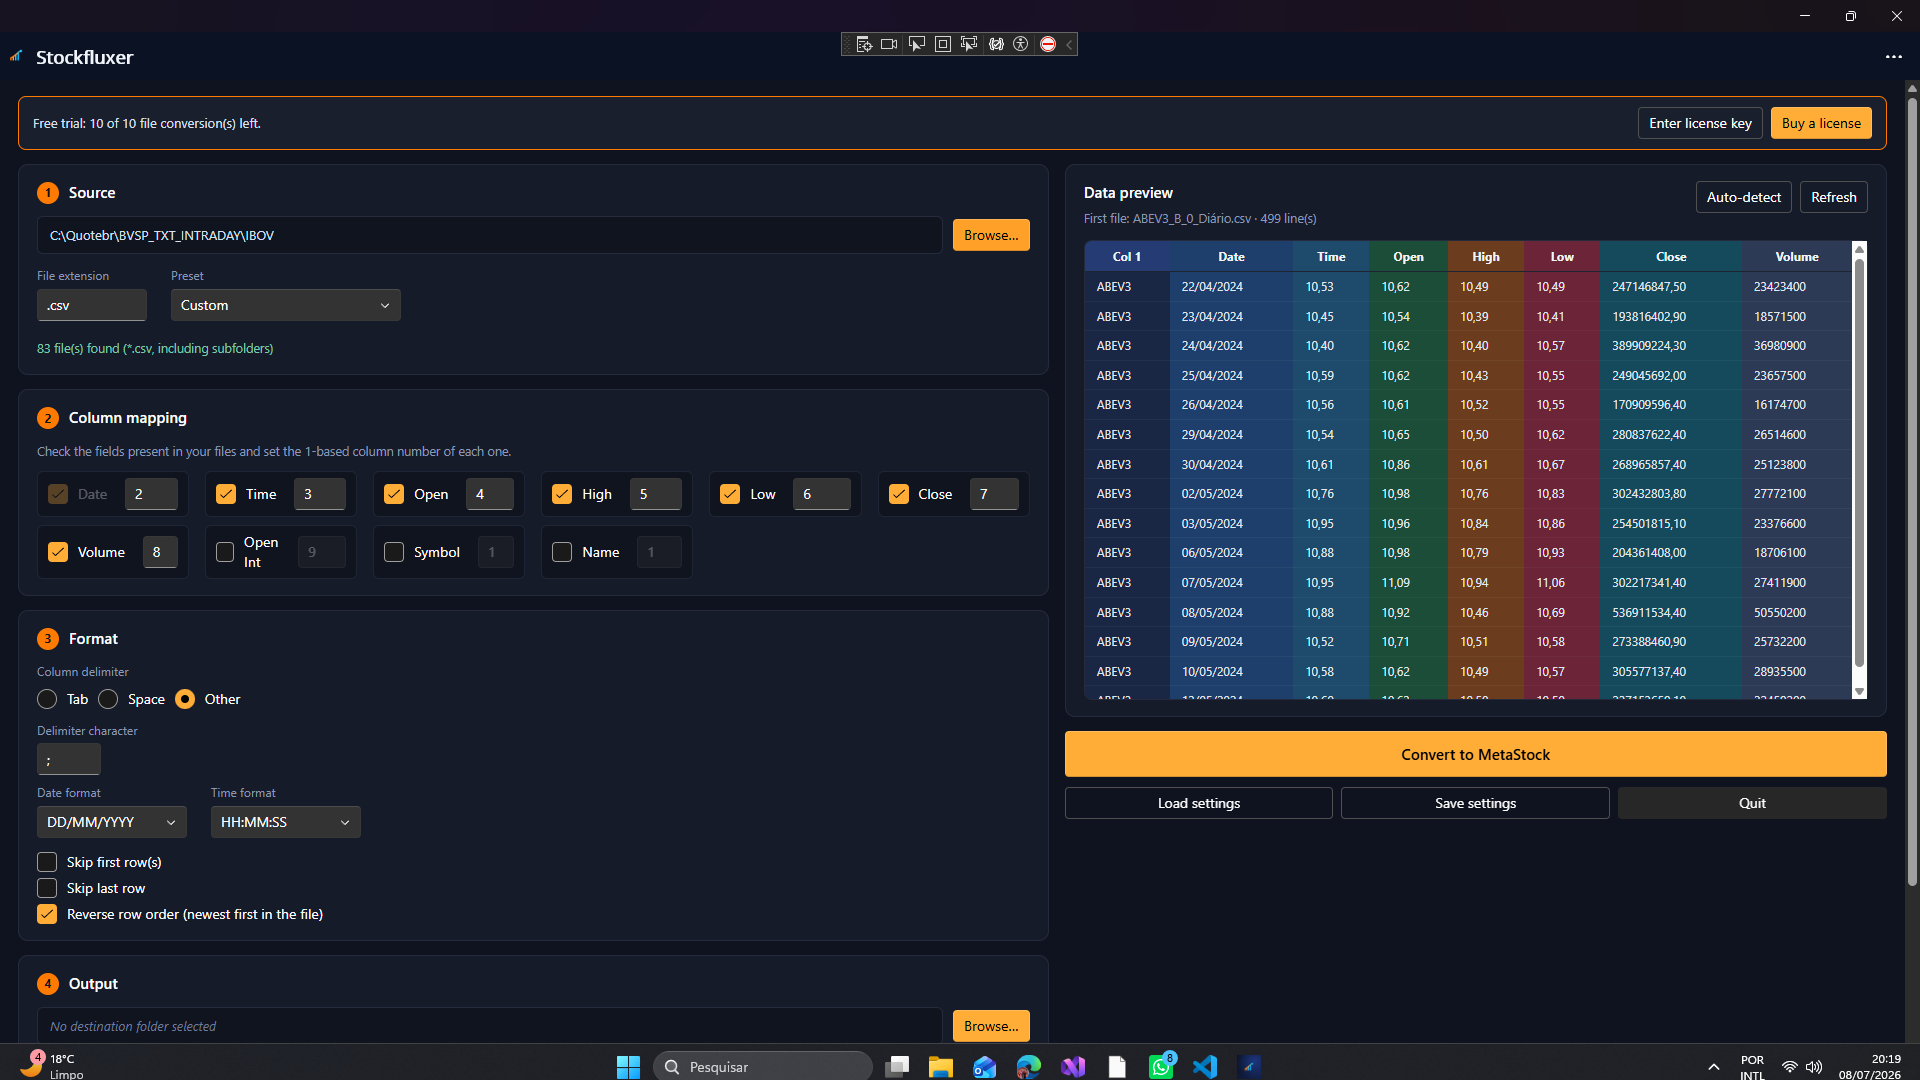The width and height of the screenshot is (1920, 1080).
Task: Click the Delimiter character field
Action: [69, 759]
